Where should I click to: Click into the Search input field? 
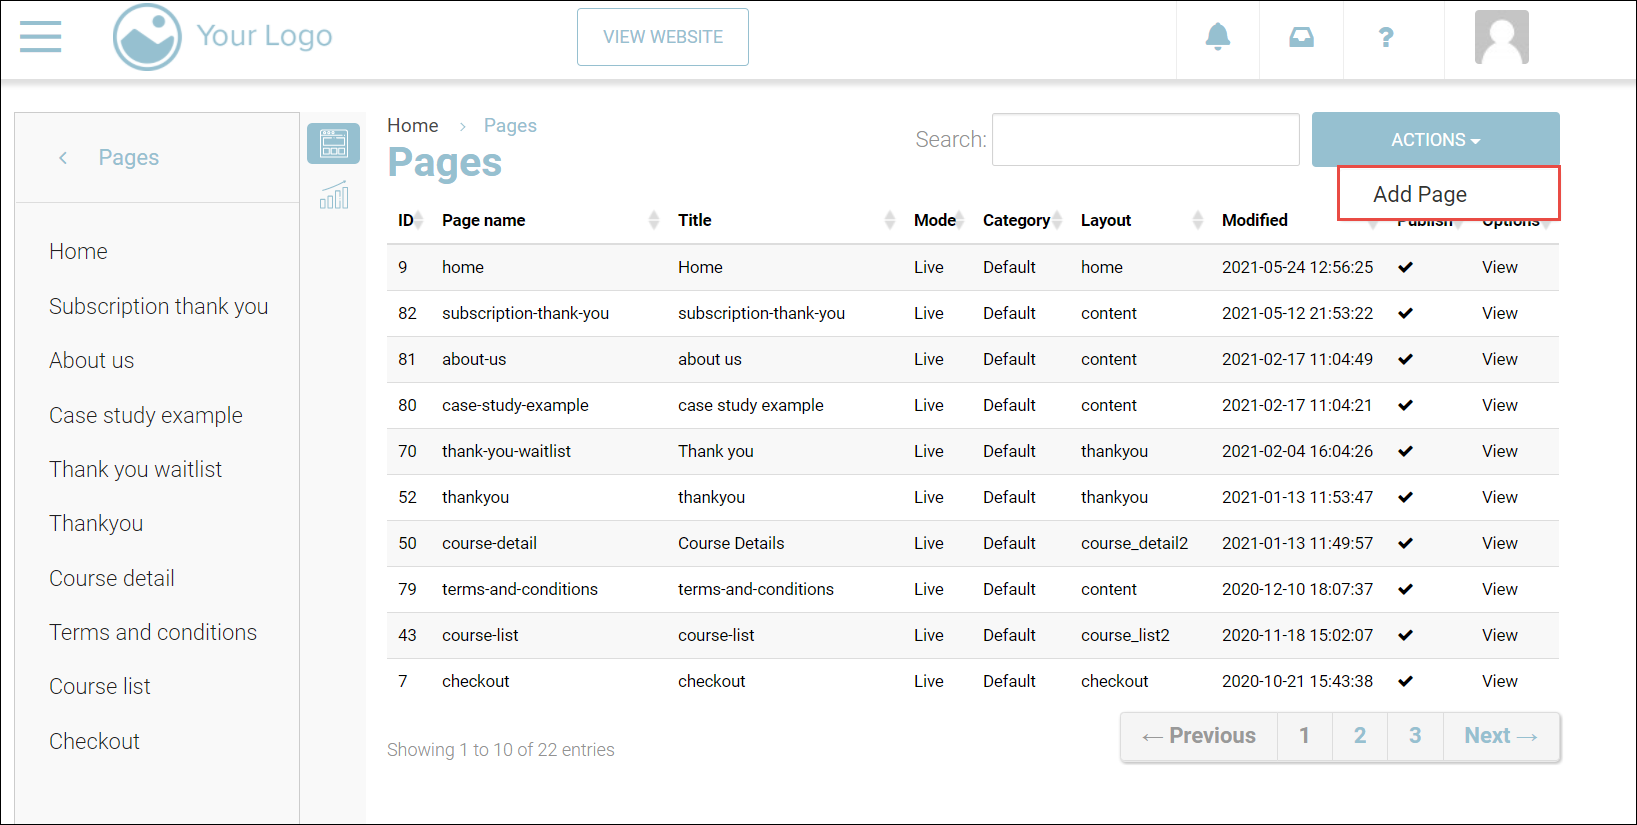(x=1145, y=140)
